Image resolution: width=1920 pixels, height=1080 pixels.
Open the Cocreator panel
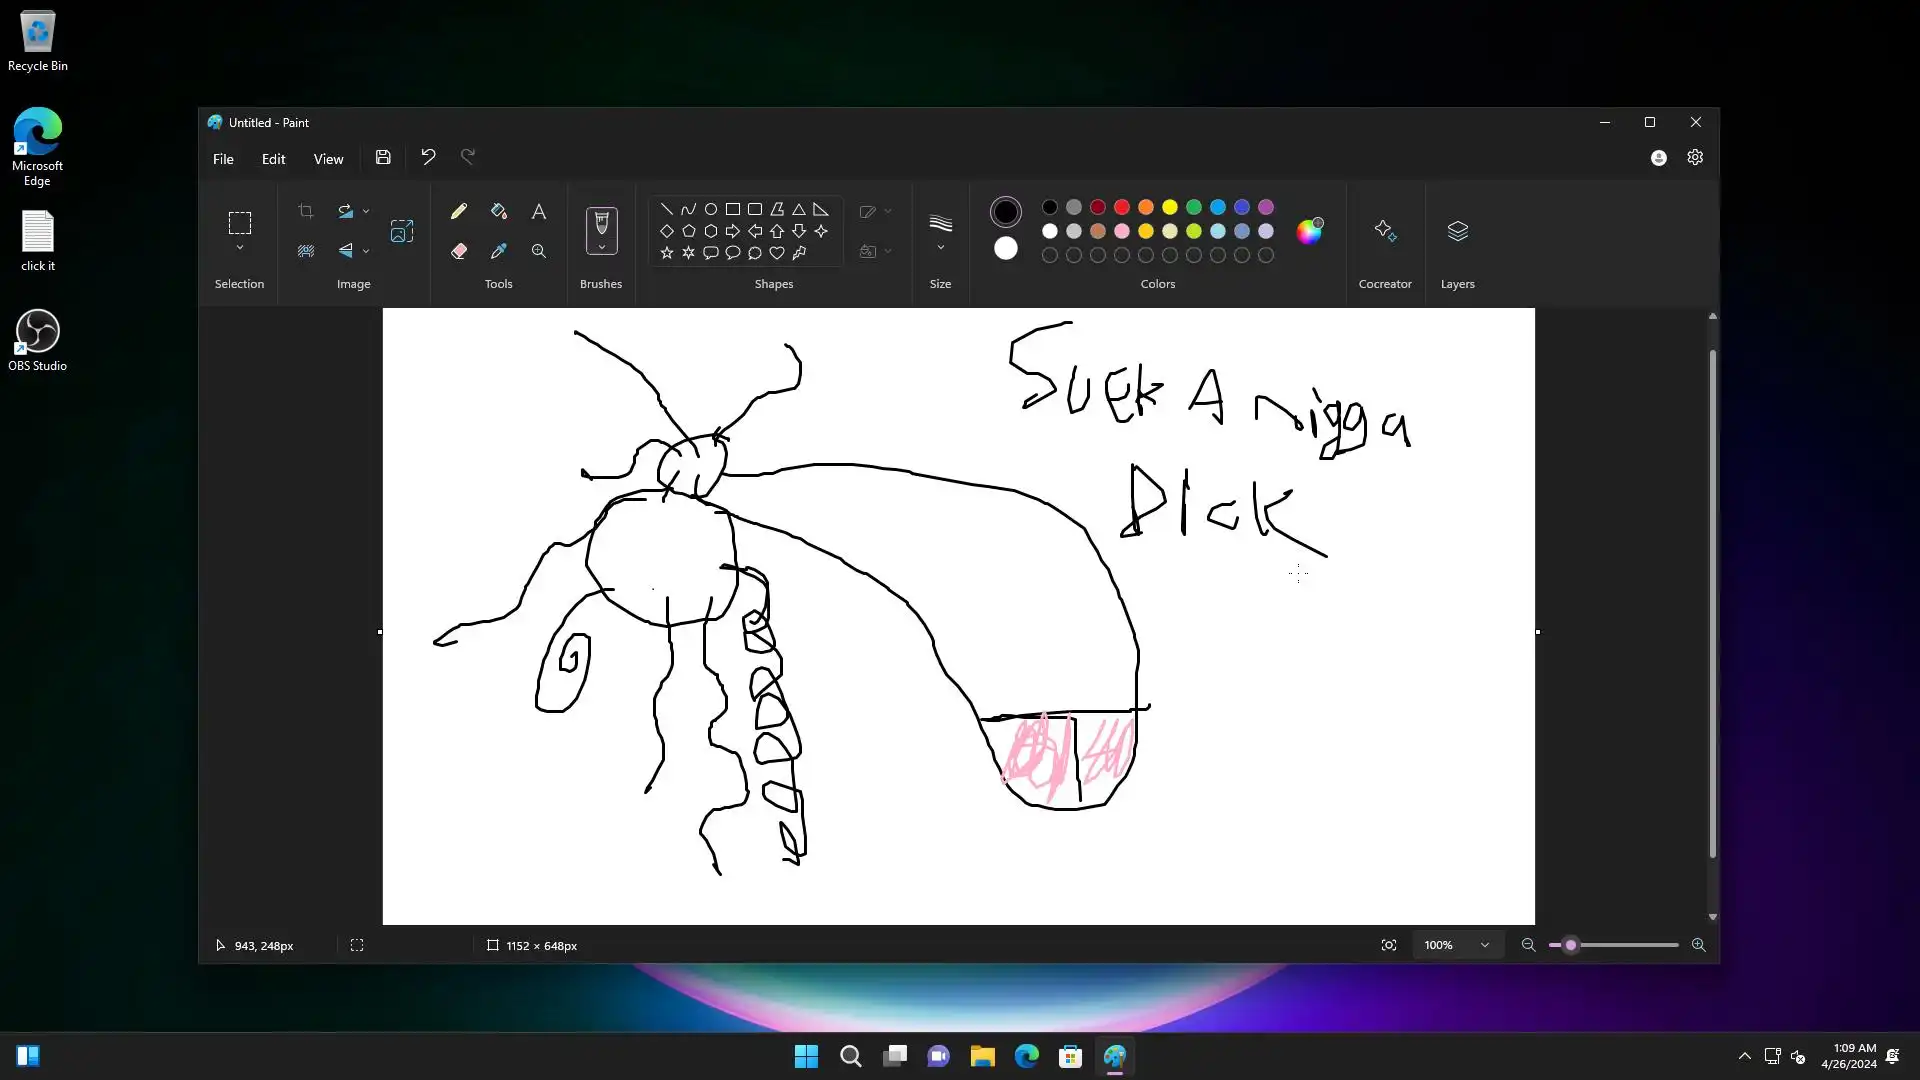[1385, 231]
